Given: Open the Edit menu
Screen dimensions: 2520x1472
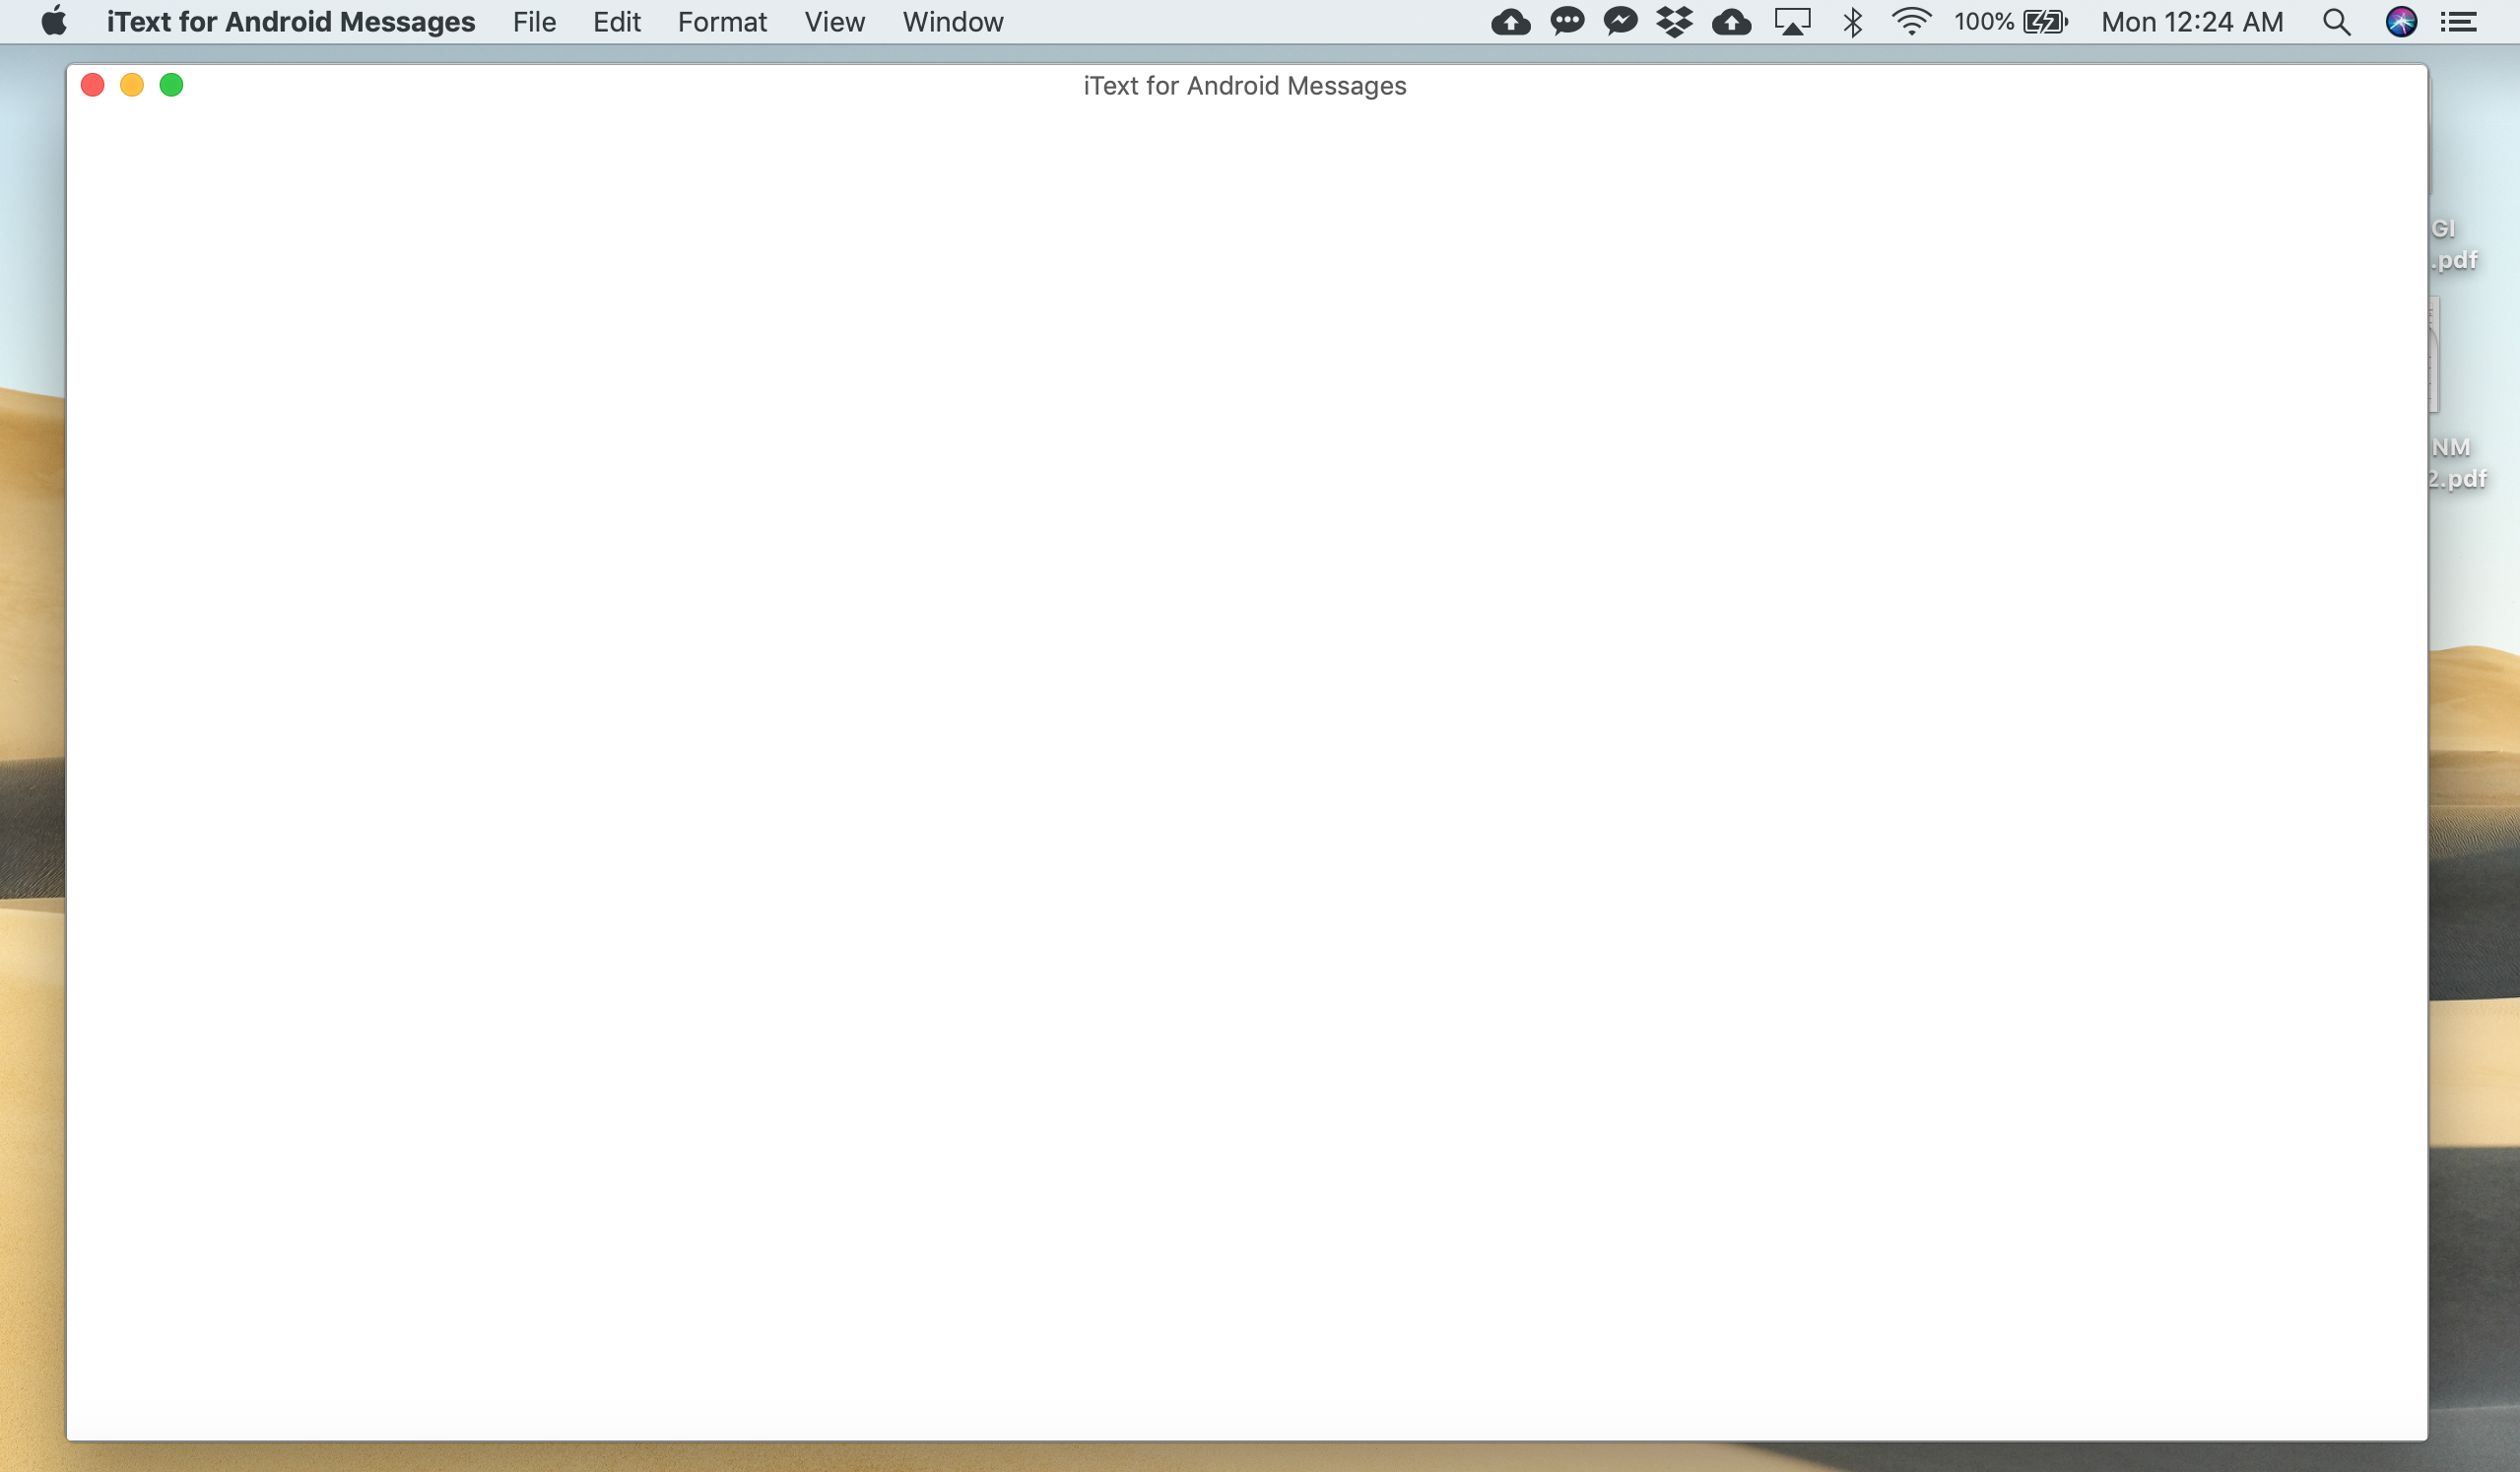Looking at the screenshot, I should point(616,22).
